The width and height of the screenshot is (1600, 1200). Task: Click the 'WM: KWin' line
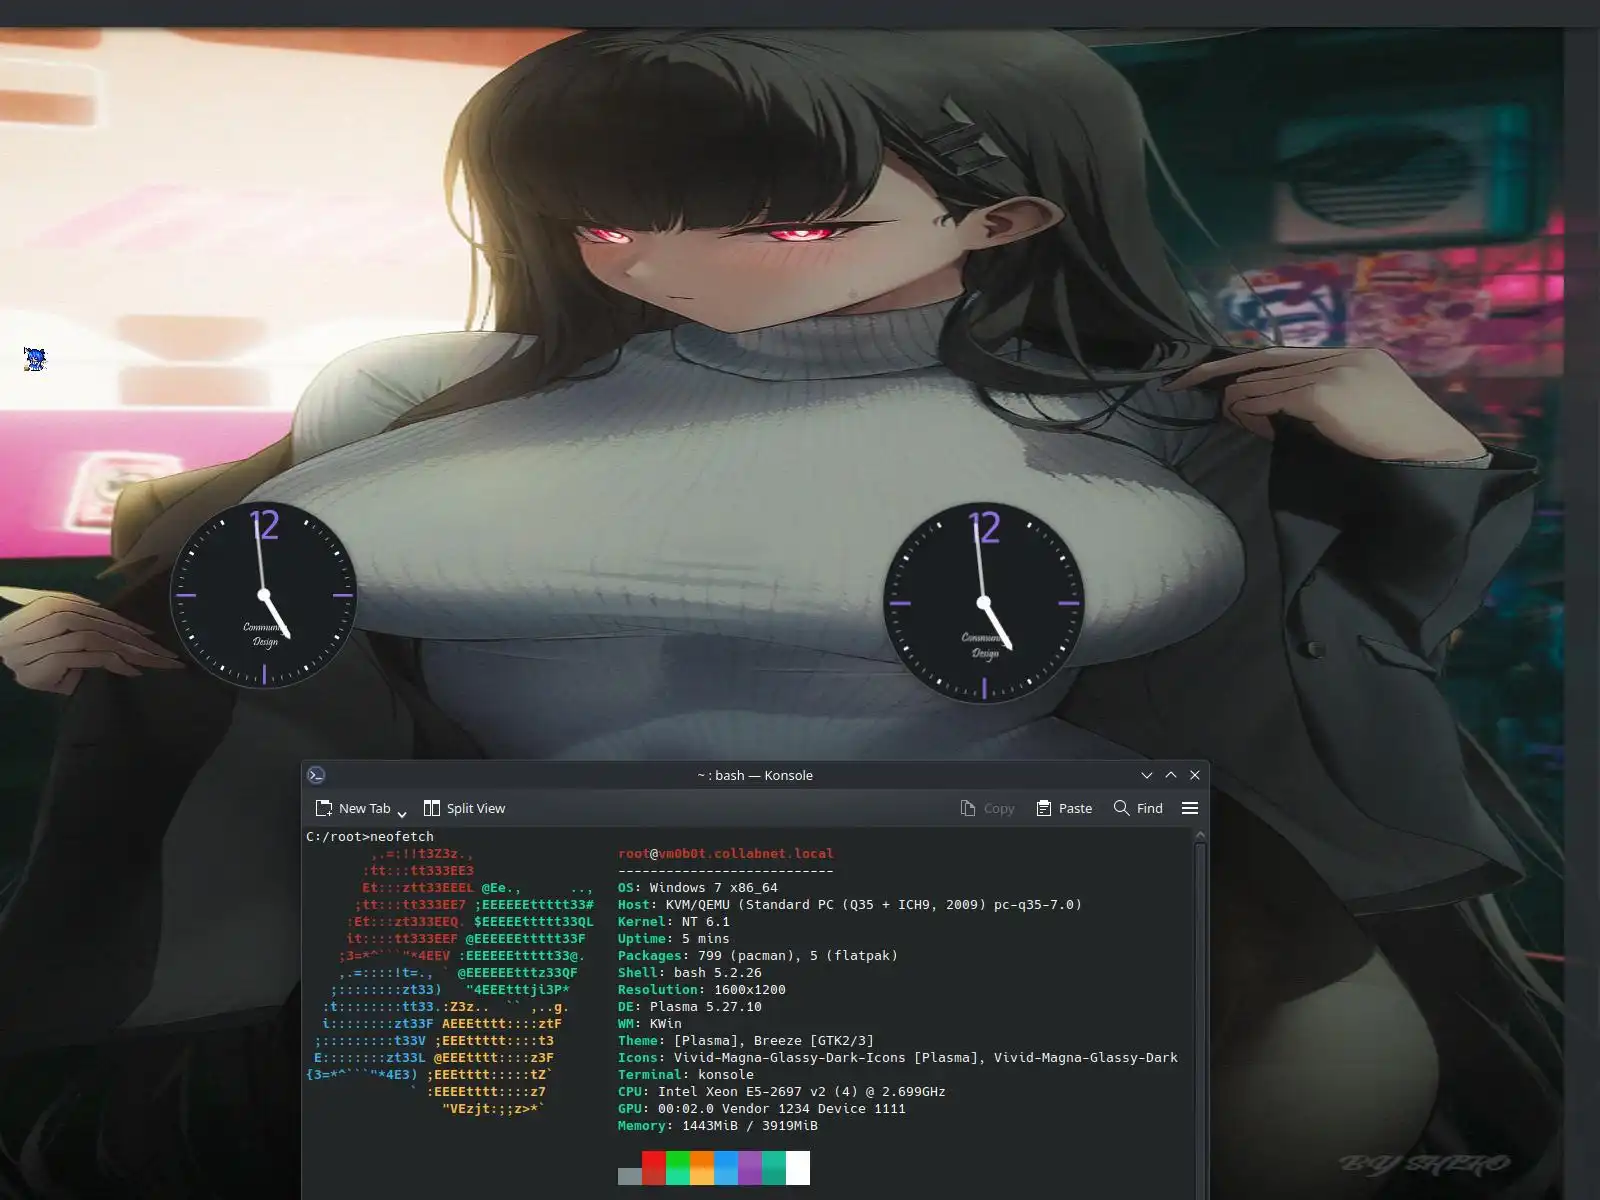tap(650, 1024)
